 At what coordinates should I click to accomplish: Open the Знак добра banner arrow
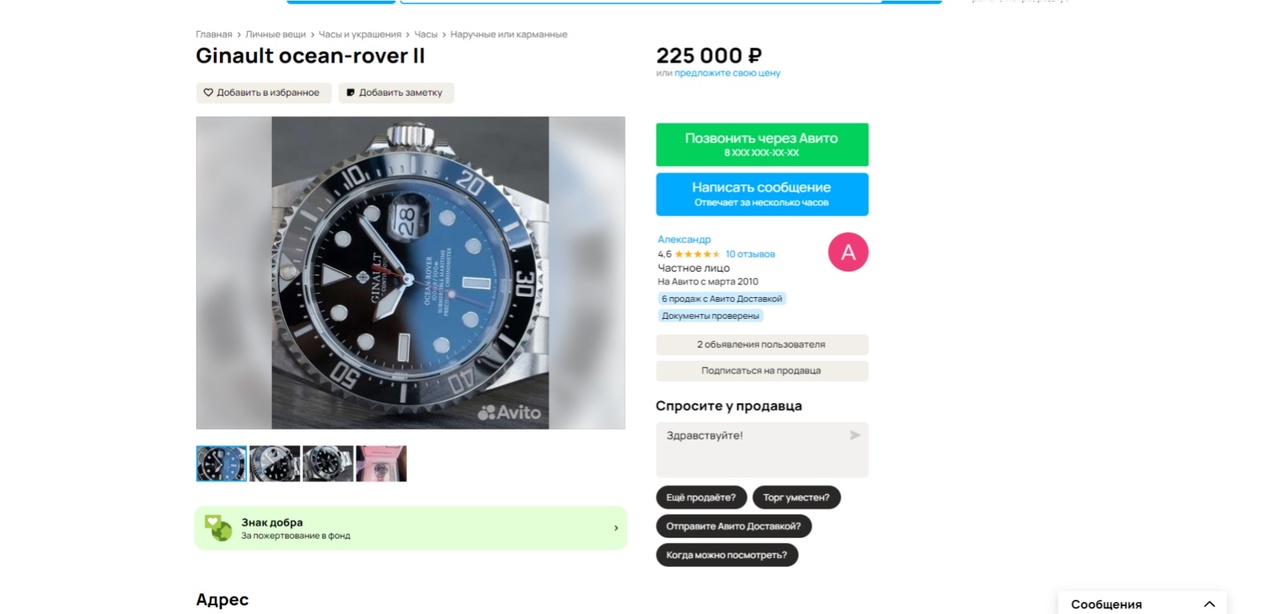616,528
